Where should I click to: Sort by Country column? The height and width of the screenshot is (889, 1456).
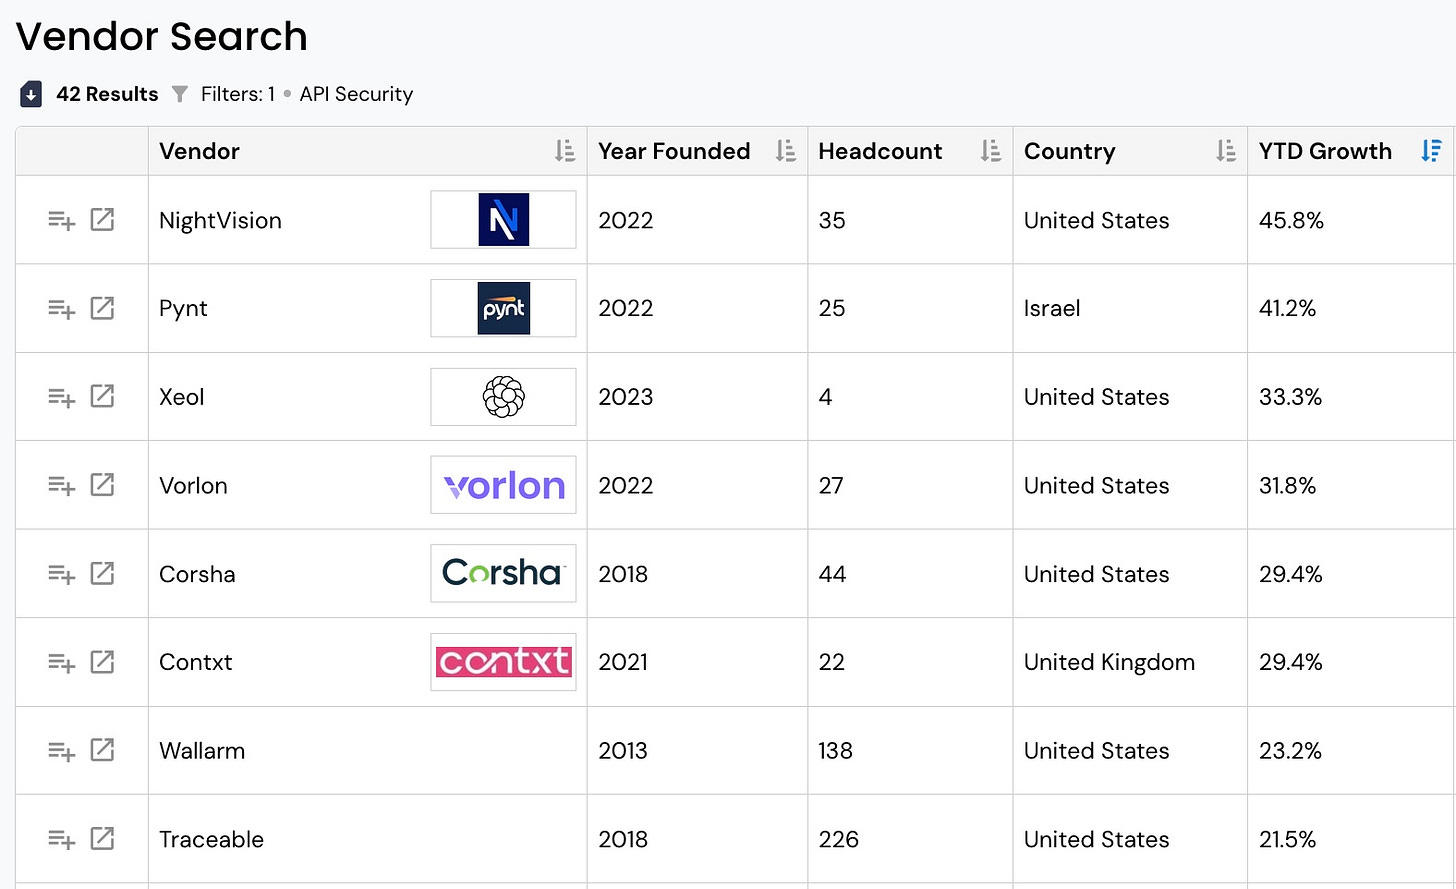pyautogui.click(x=1226, y=151)
